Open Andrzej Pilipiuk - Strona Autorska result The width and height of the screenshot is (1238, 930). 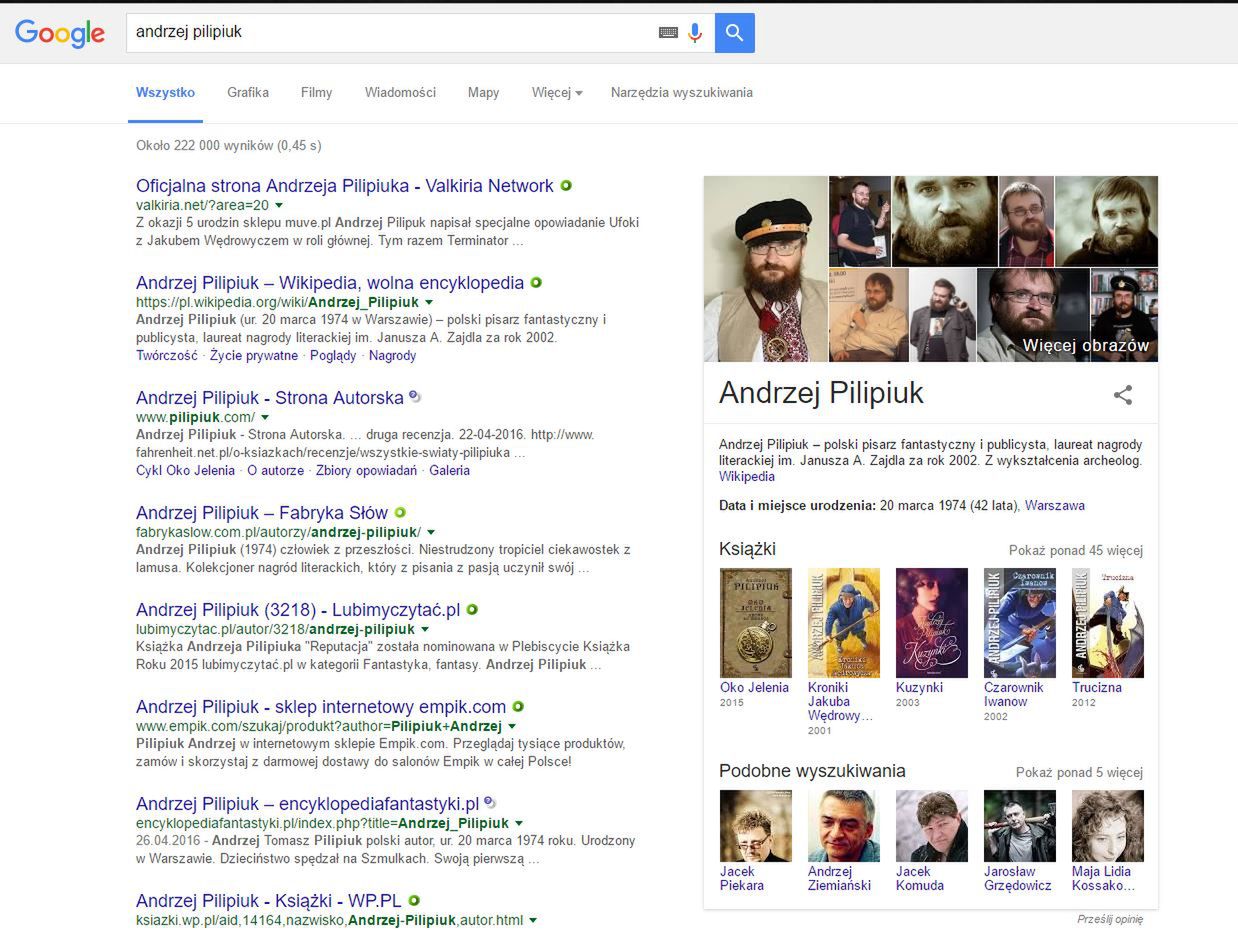[x=270, y=398]
